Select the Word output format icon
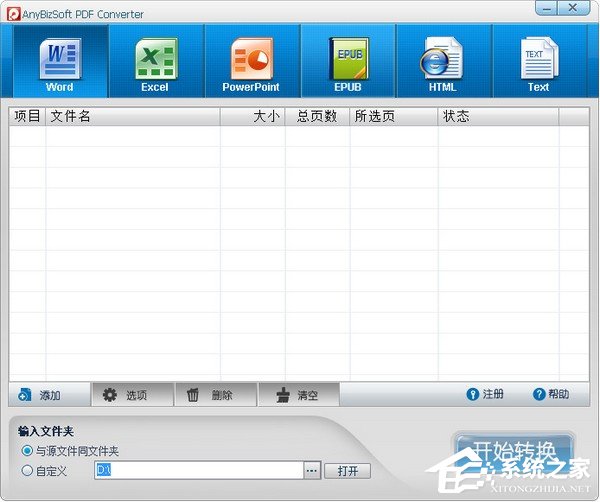 (x=60, y=61)
